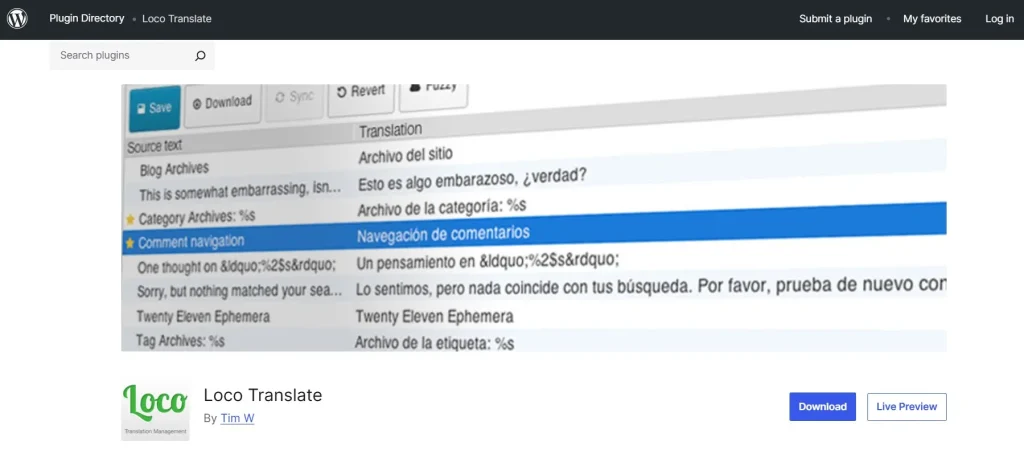Select Sorry, but nothing matched row
This screenshot has height=462, width=1024.
239,291
